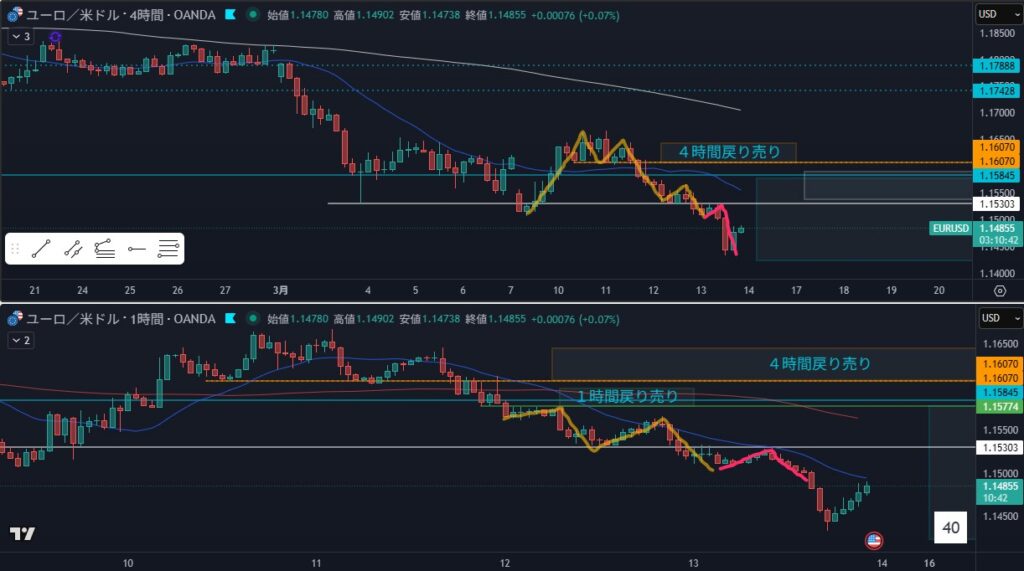Toggle green market status dot on 4-hour chart
Image resolution: width=1024 pixels, height=571 pixels.
click(250, 15)
